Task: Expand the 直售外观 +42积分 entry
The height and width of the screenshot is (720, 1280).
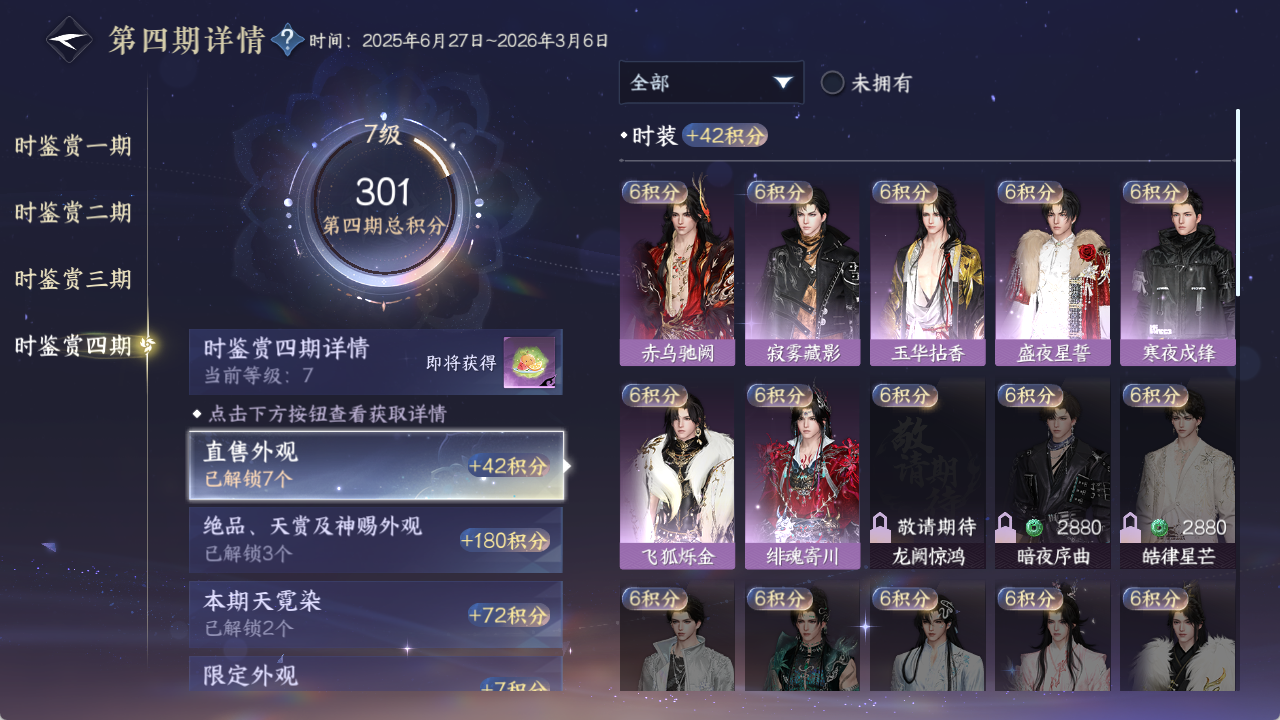Action: coord(376,465)
